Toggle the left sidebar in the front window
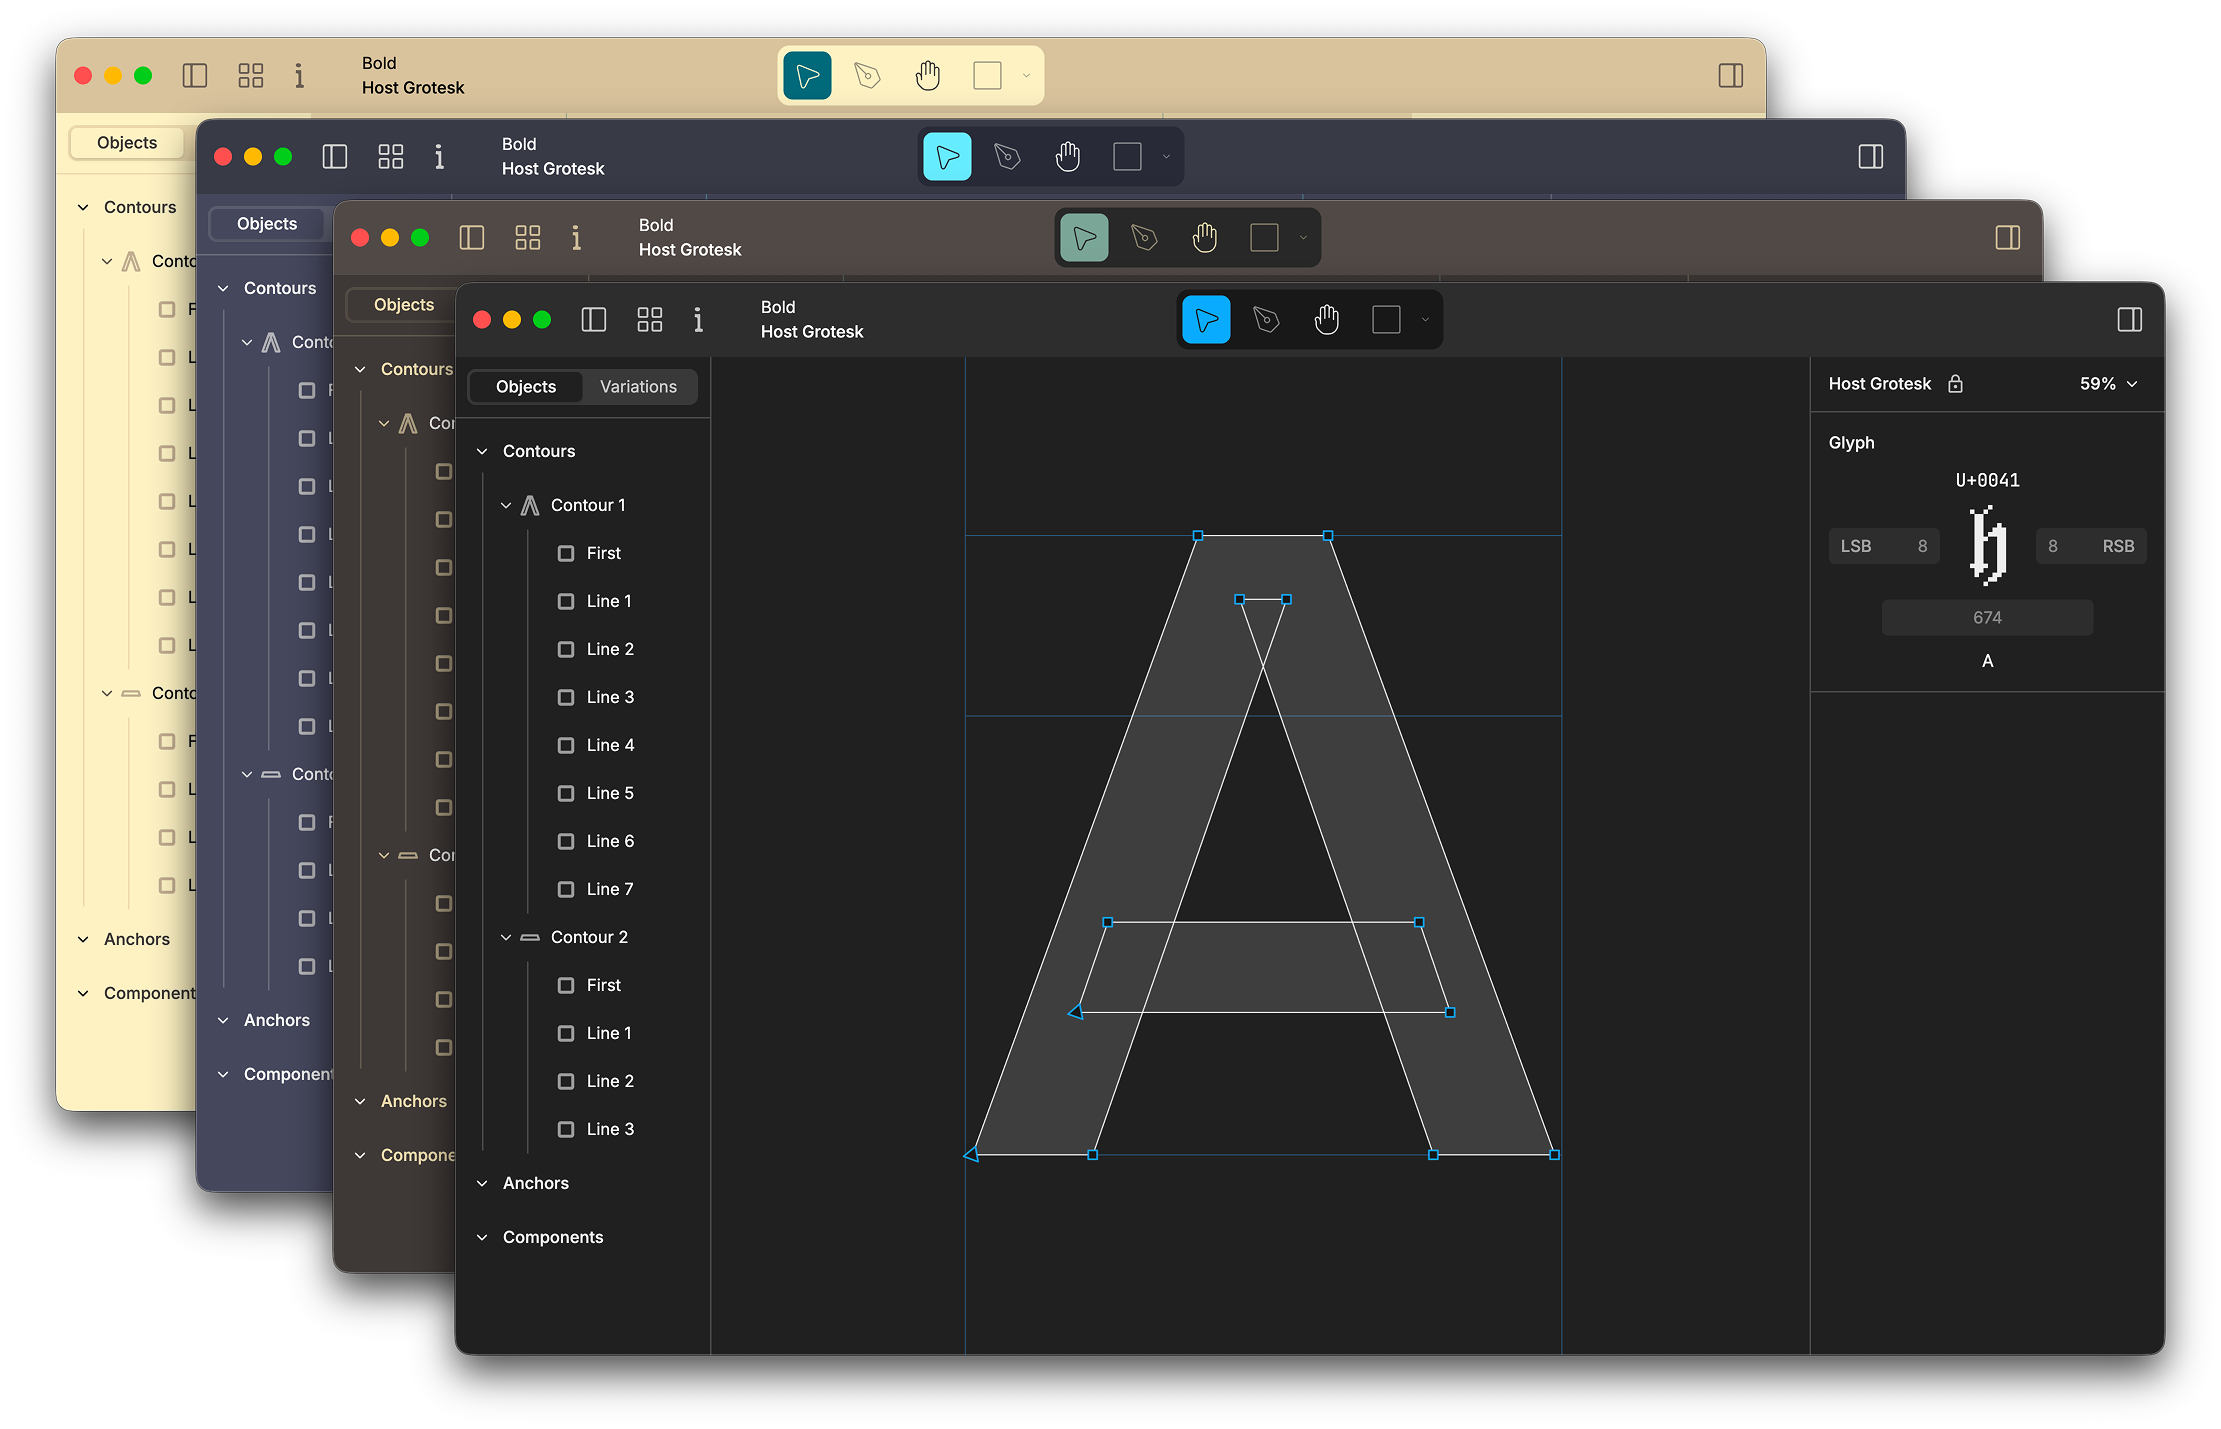 point(594,320)
